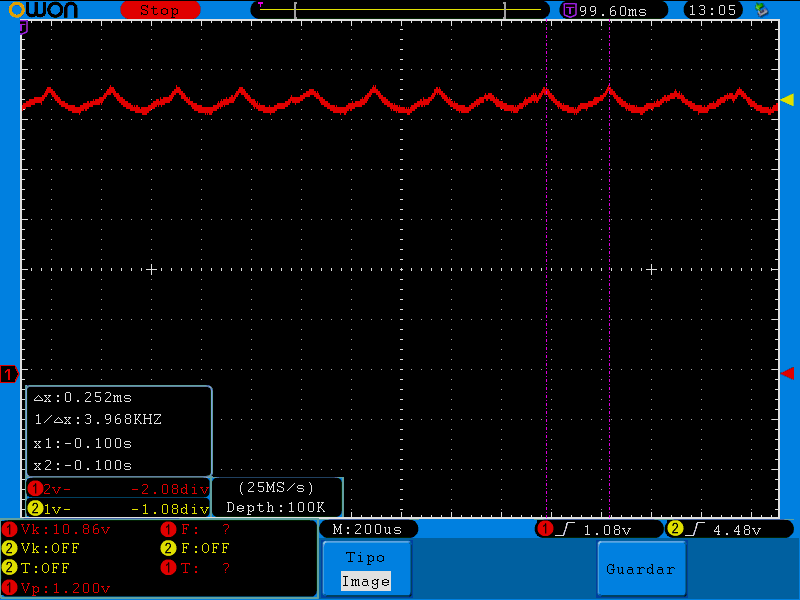Click the Guardar button
Screen dimensions: 800x600
tap(641, 568)
